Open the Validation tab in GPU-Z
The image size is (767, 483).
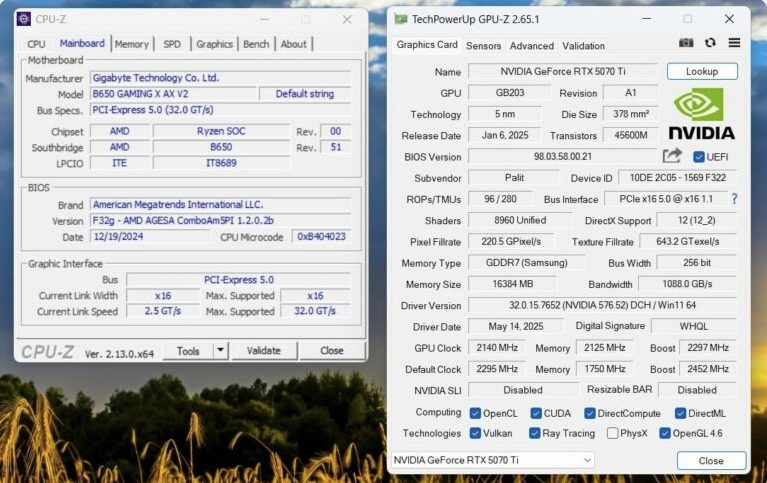583,46
